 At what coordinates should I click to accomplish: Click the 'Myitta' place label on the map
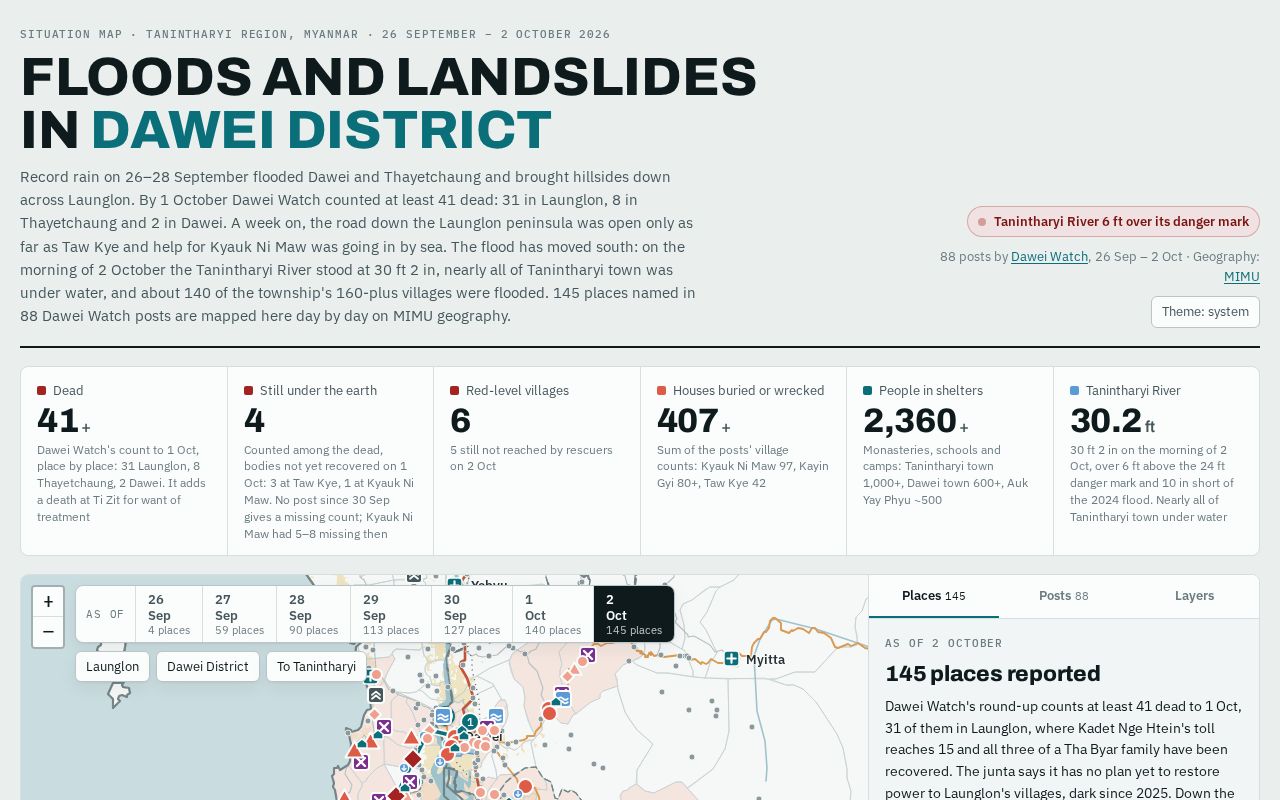tap(766, 660)
